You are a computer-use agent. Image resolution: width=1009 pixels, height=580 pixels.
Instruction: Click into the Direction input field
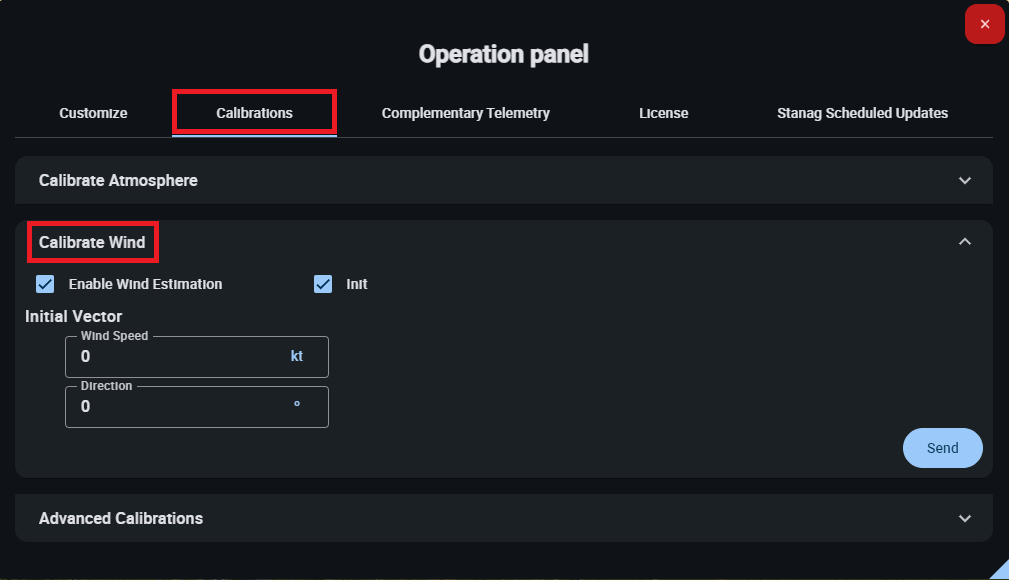point(180,407)
